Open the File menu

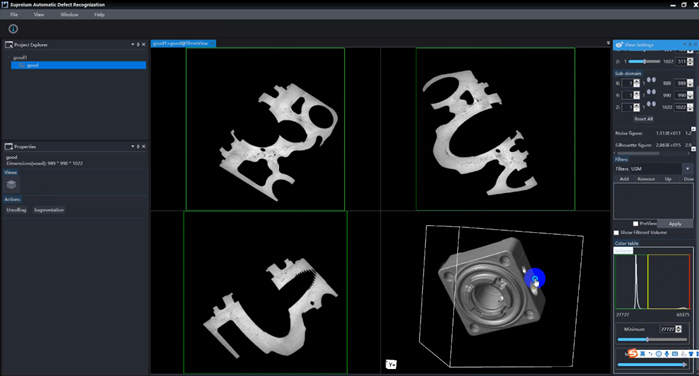tap(14, 15)
